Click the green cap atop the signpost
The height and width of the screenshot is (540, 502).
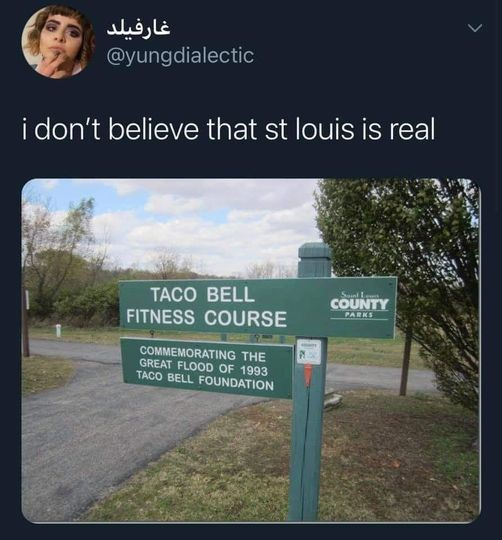[x=314, y=260]
